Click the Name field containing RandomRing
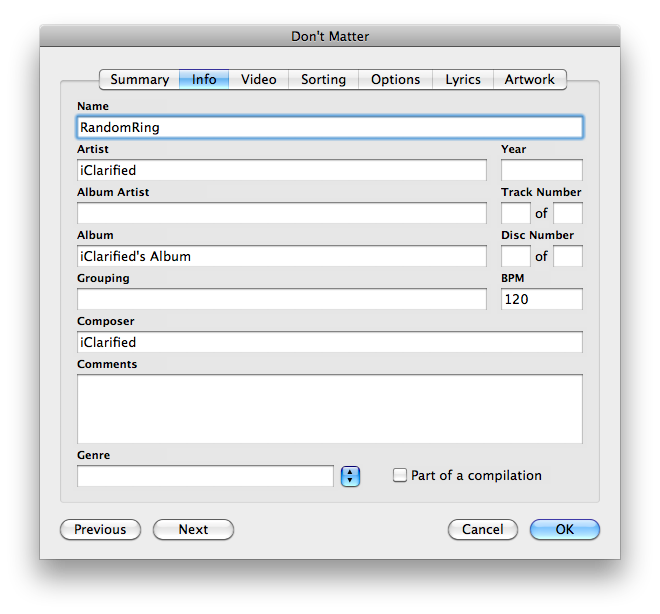The image size is (660, 614). click(x=329, y=127)
